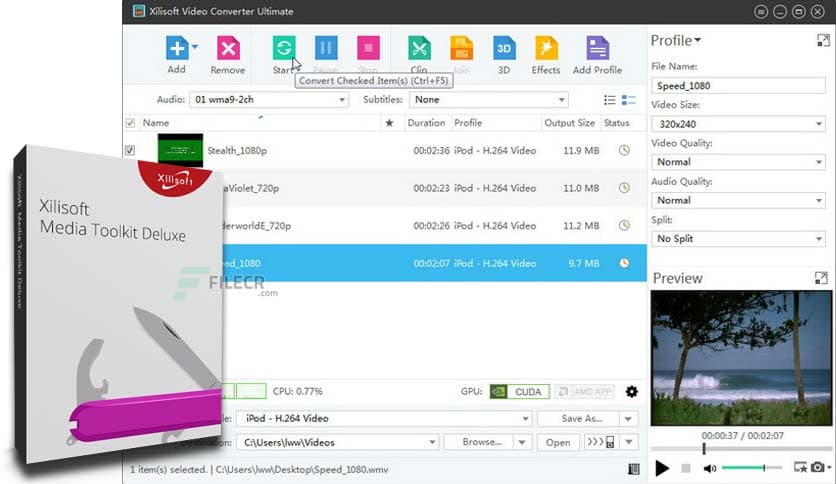Open the Video Size 320x240 dropdown

point(738,124)
